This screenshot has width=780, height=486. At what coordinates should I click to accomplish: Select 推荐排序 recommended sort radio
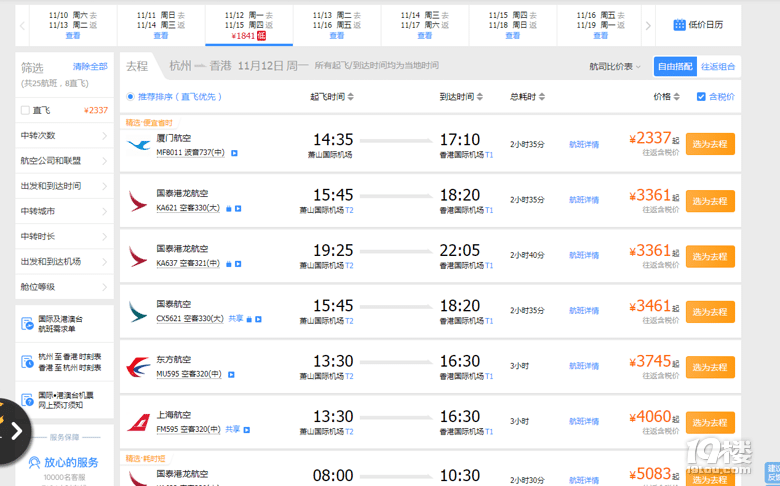pos(130,97)
